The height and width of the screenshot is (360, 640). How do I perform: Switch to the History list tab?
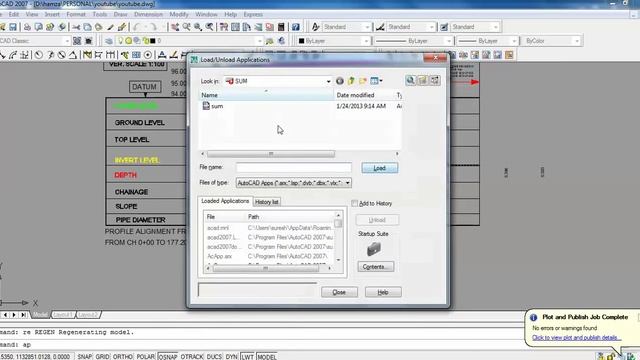[267, 202]
